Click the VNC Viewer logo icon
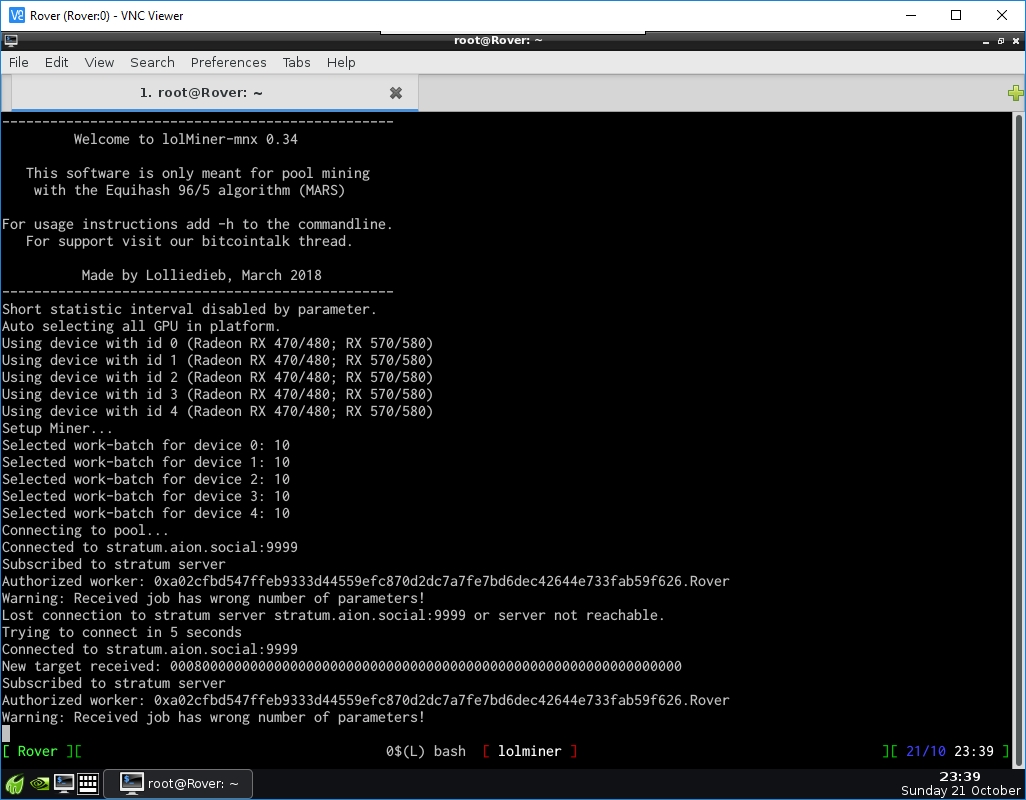1026x800 pixels. pos(17,15)
